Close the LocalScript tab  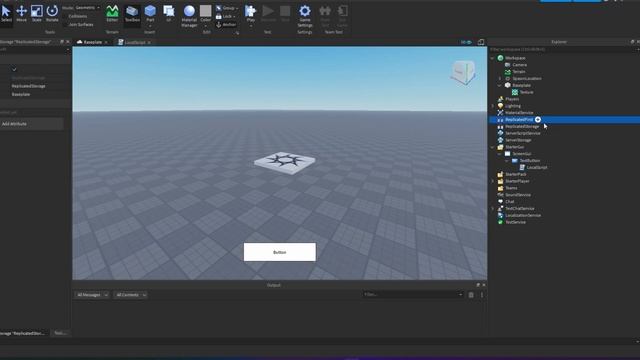(x=149, y=42)
